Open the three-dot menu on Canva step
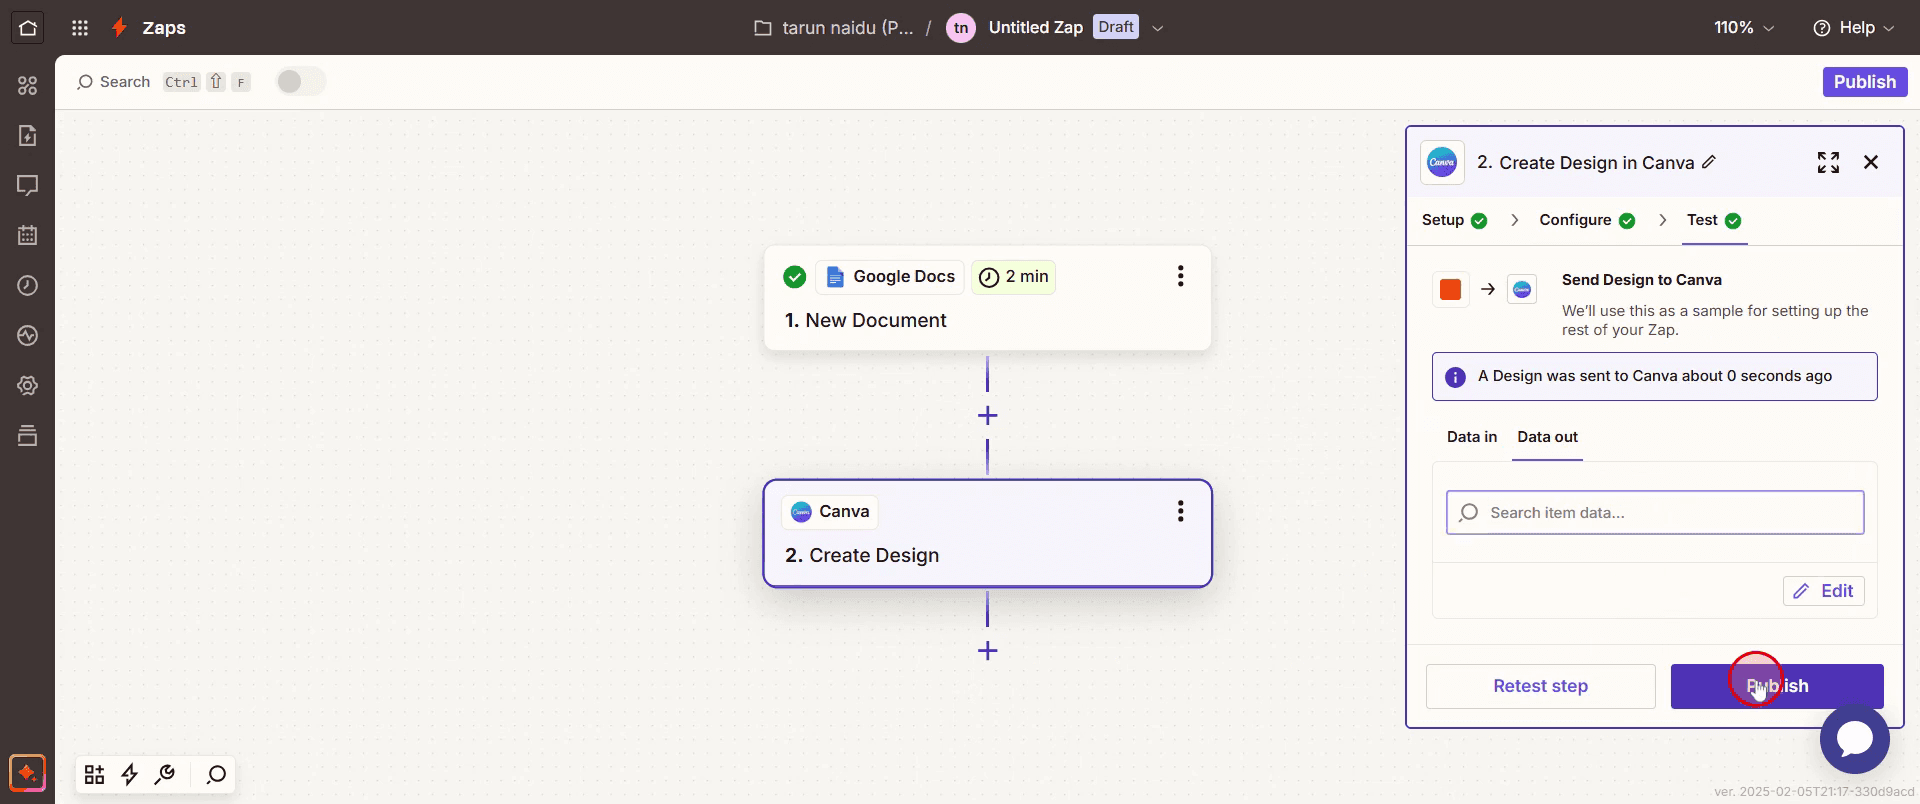 click(x=1181, y=512)
